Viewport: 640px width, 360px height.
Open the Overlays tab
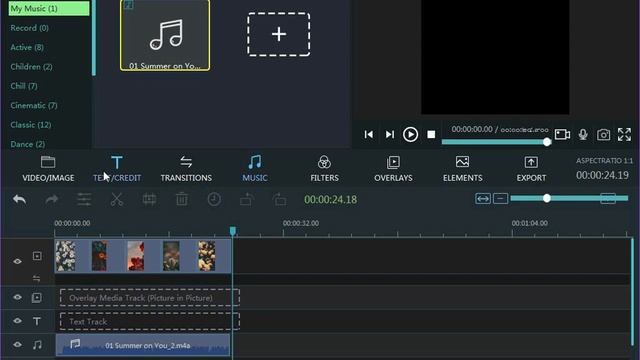393,169
